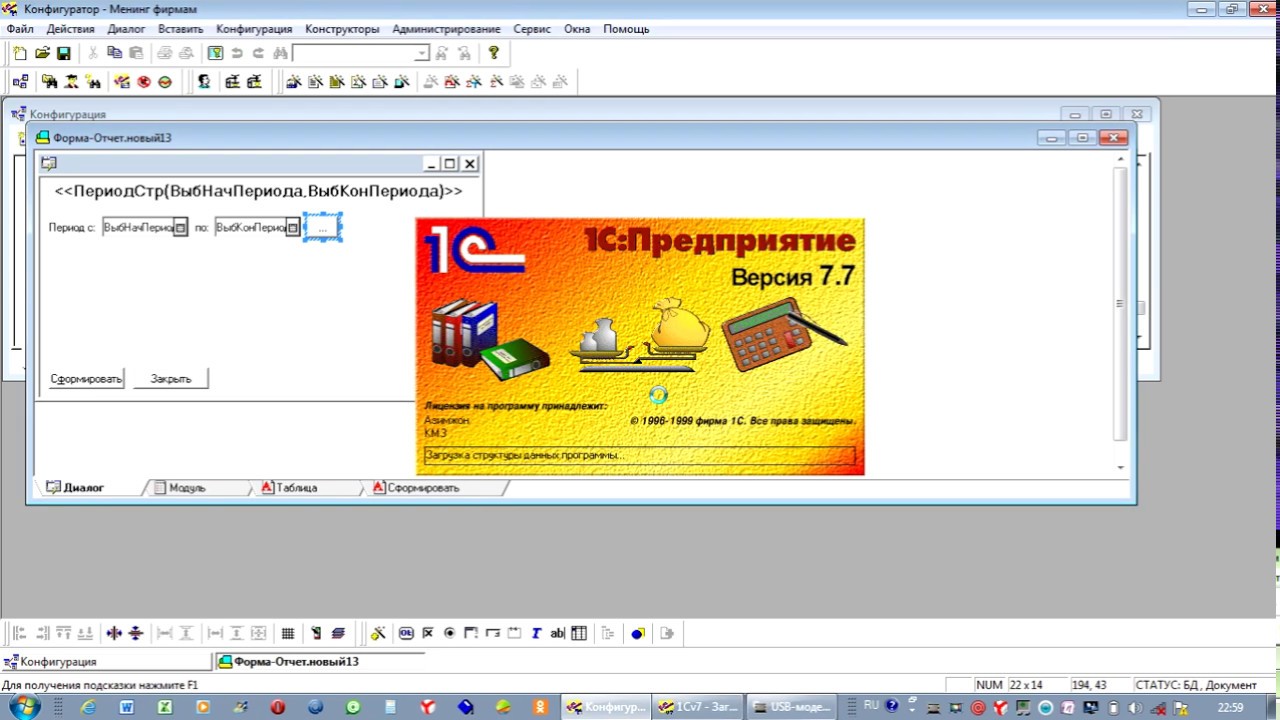Insert a text label (T icon)

click(x=536, y=633)
